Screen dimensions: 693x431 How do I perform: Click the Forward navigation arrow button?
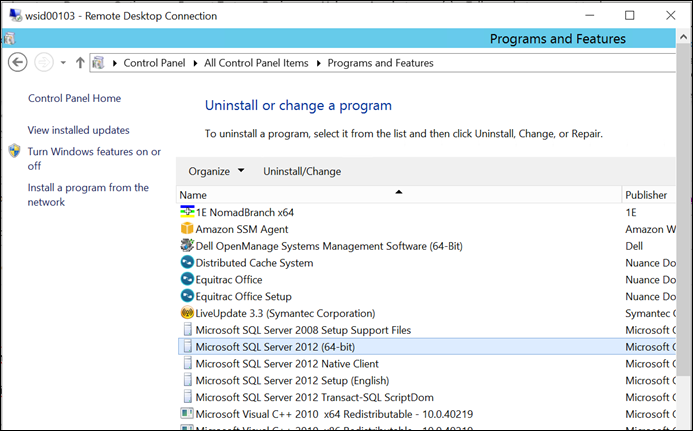click(44, 62)
